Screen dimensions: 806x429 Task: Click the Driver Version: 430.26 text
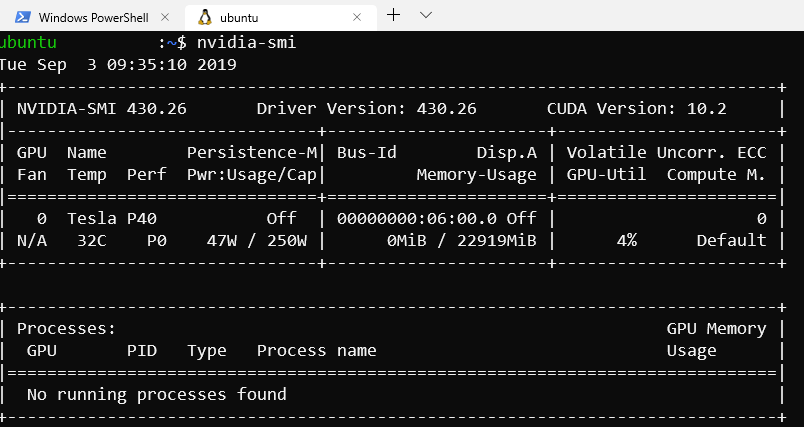[366, 108]
